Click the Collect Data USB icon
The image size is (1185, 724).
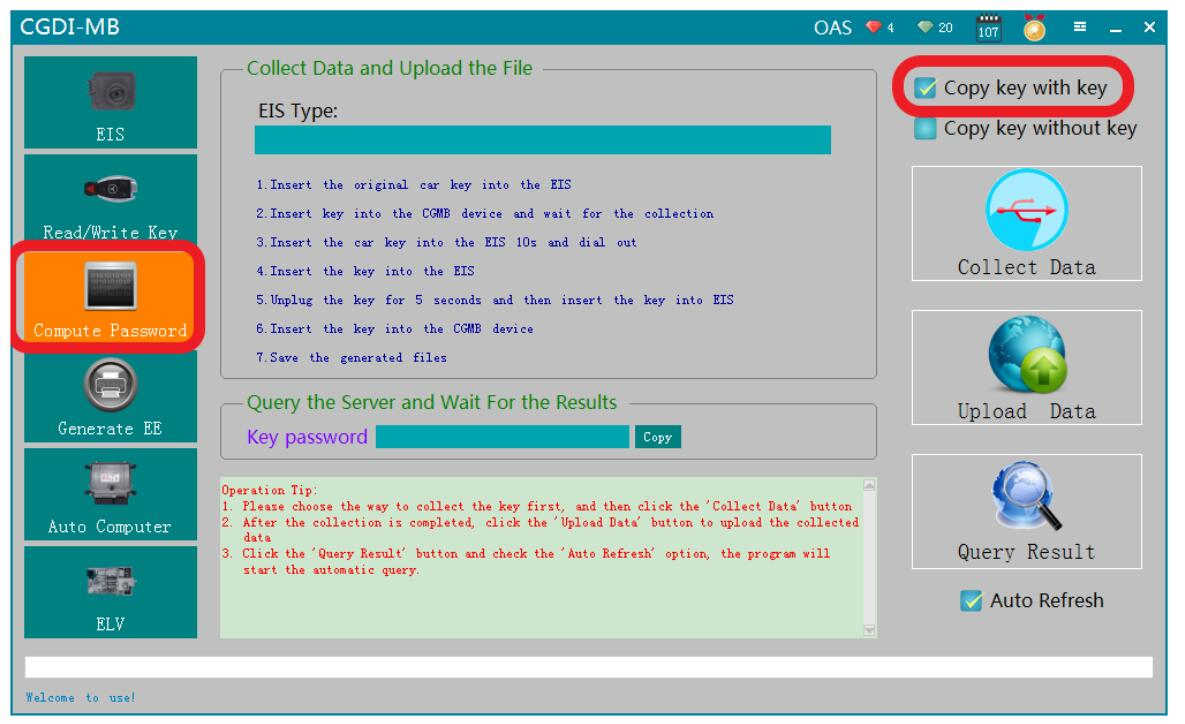click(x=1026, y=210)
